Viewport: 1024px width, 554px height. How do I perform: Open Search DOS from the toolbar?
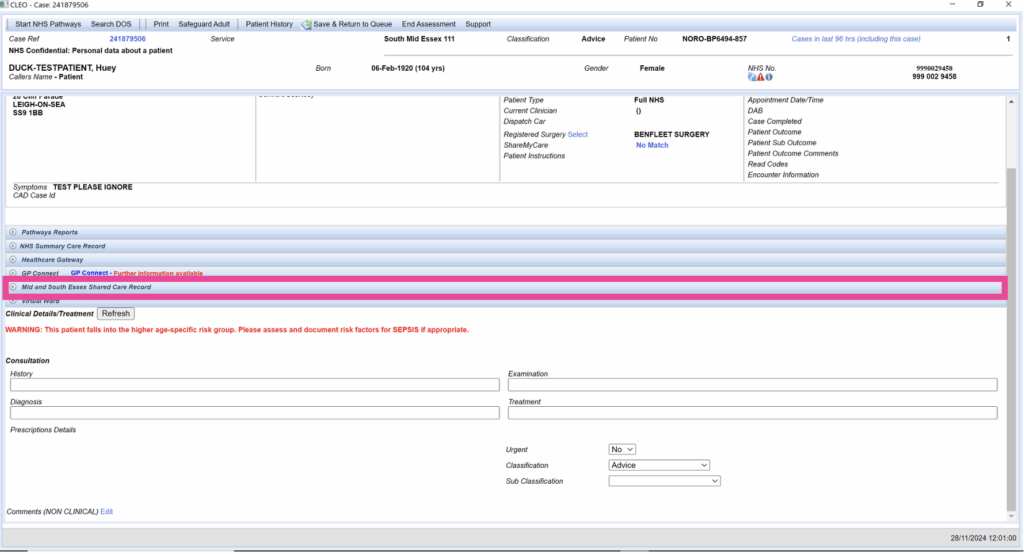pyautogui.click(x=111, y=24)
